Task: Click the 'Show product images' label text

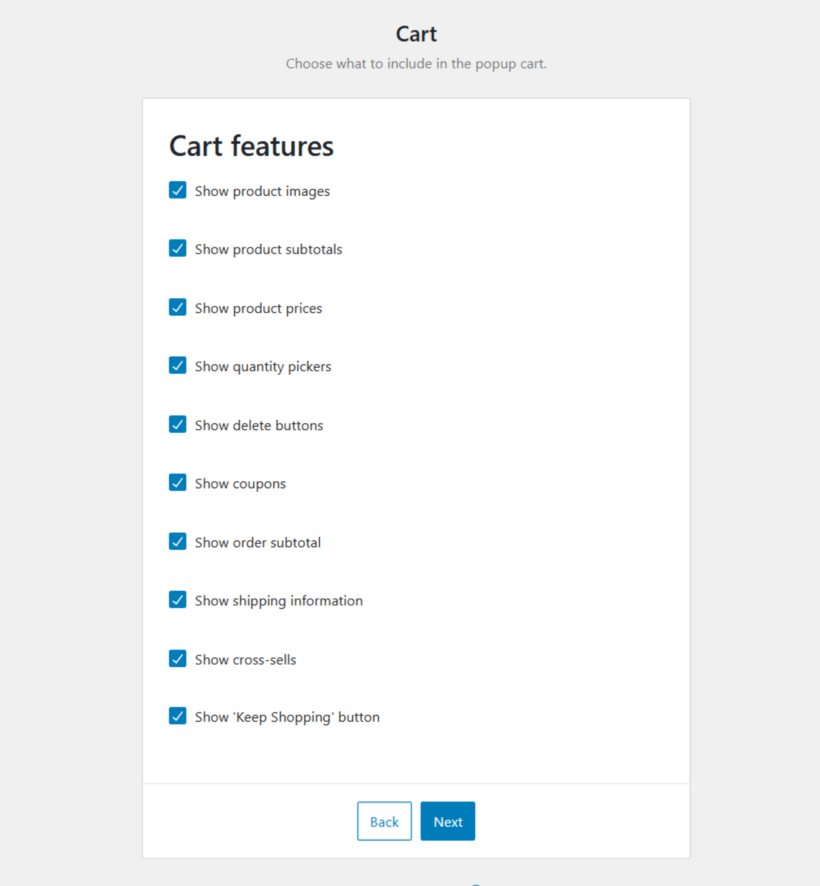Action: point(262,190)
